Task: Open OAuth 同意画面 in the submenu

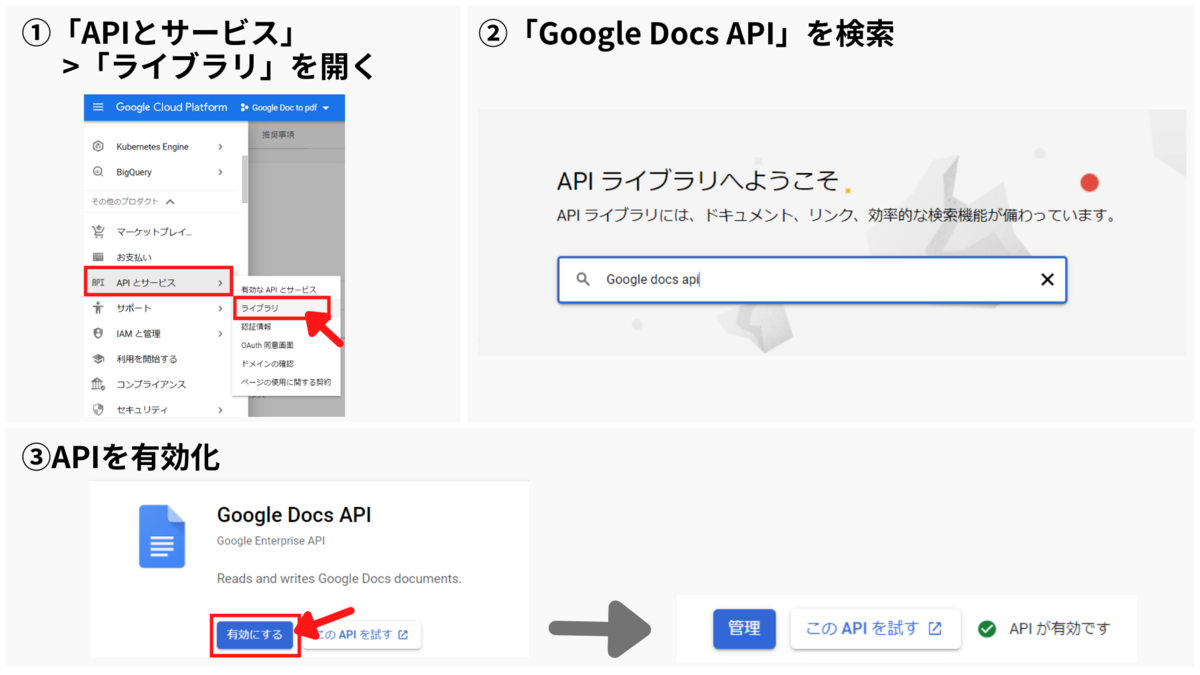Action: coord(267,345)
